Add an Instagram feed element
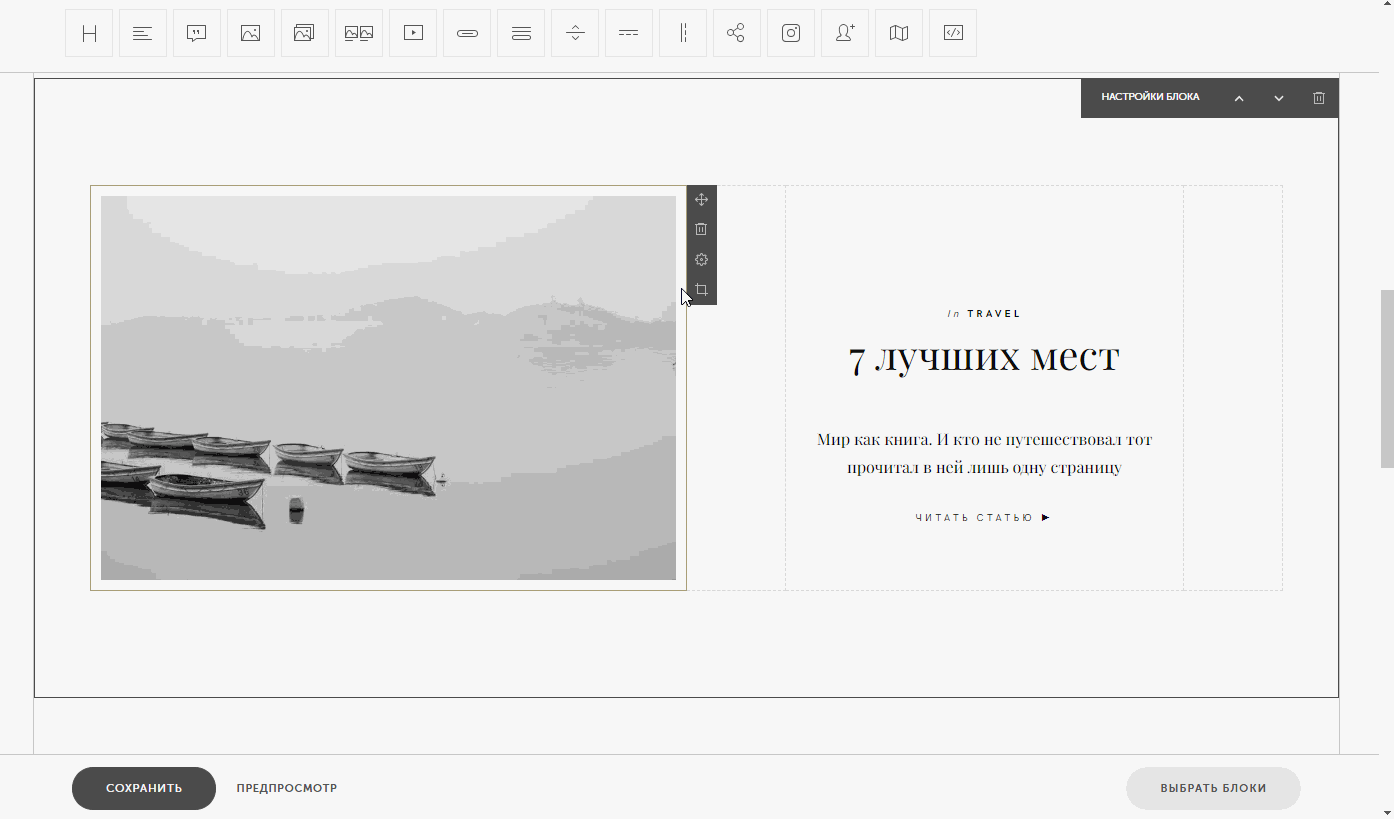 (791, 33)
